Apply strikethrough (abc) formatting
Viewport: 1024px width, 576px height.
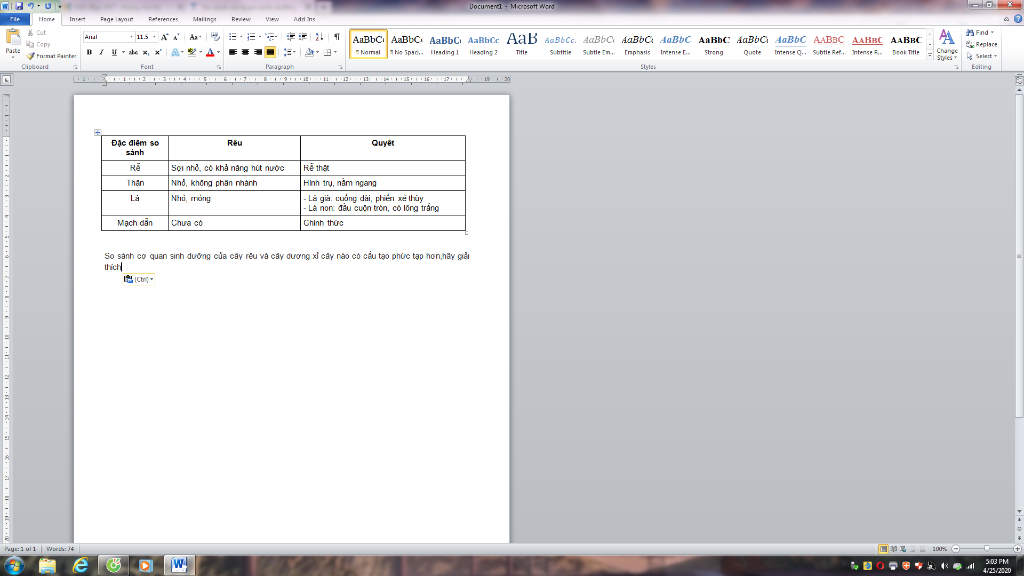[133, 52]
